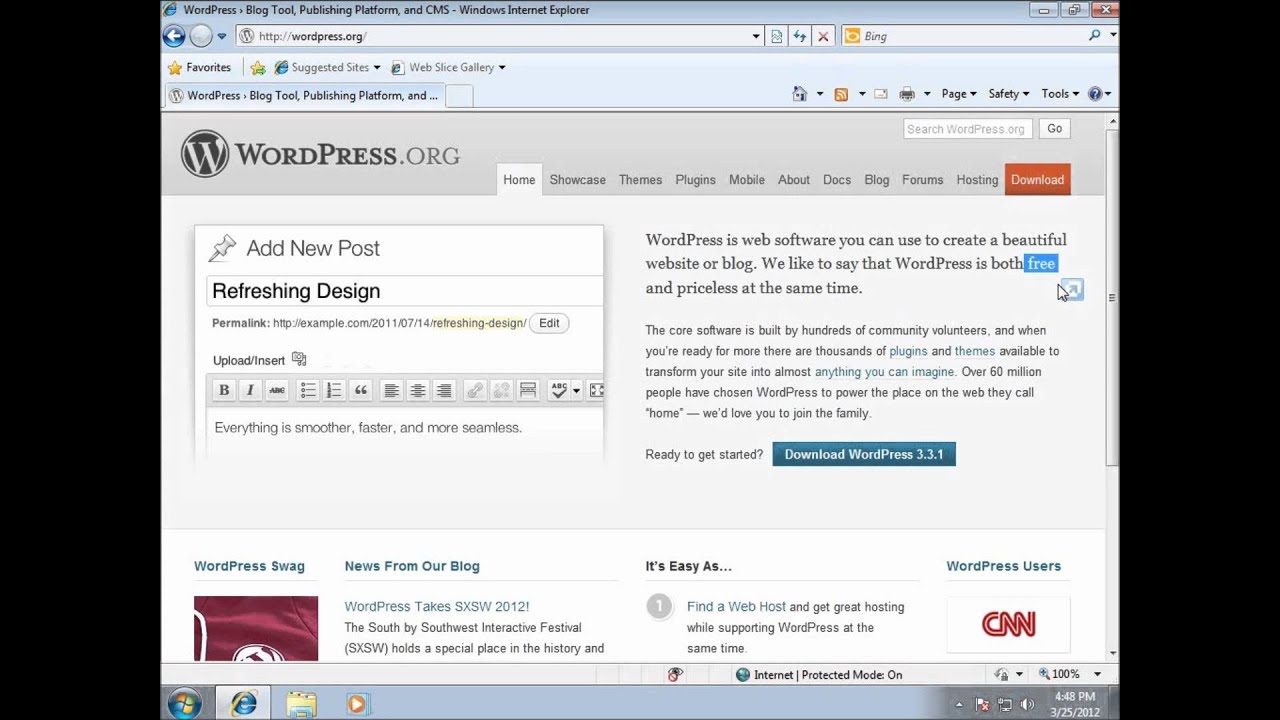Click the Insert More tag icon
1280x720 pixels.
click(528, 390)
